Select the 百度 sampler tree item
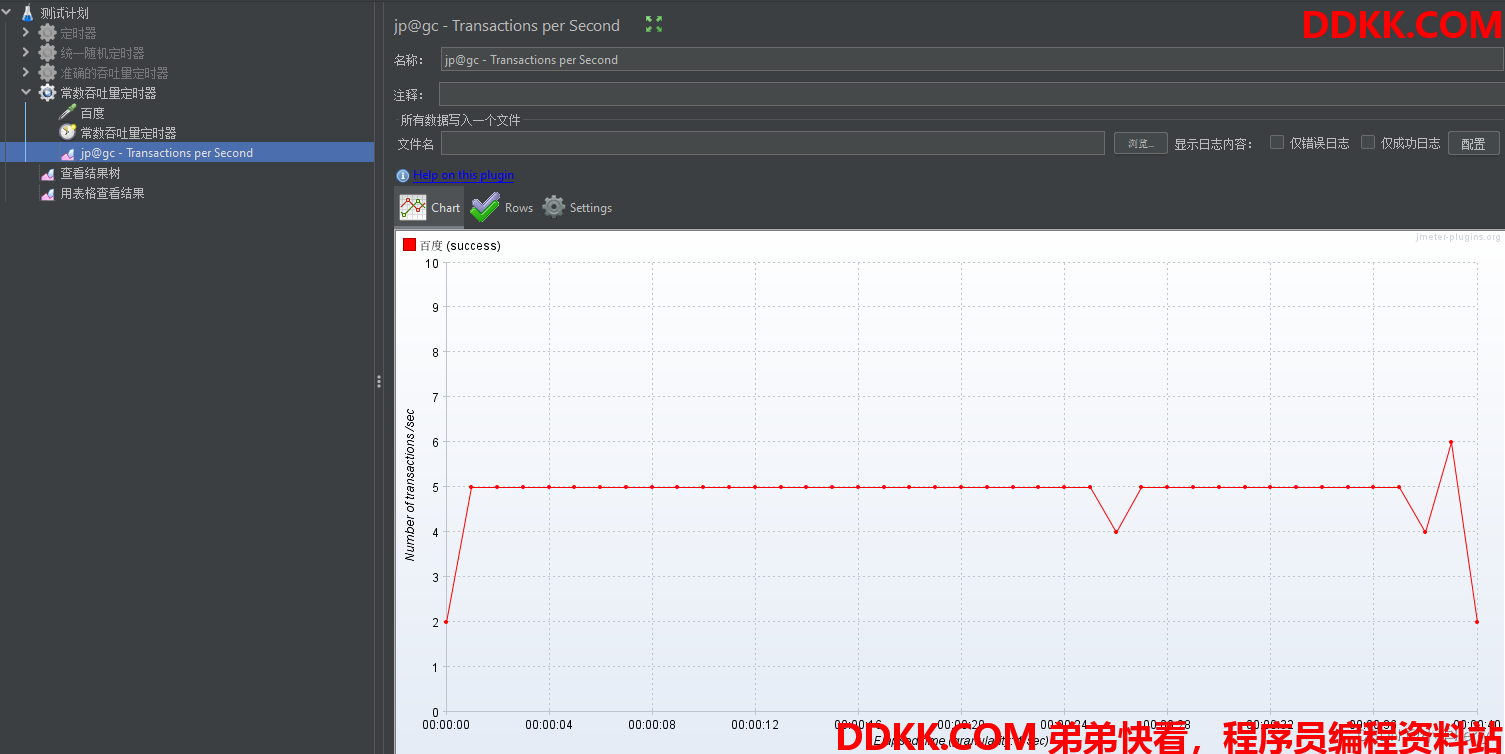The width and height of the screenshot is (1505, 754). 92,113
